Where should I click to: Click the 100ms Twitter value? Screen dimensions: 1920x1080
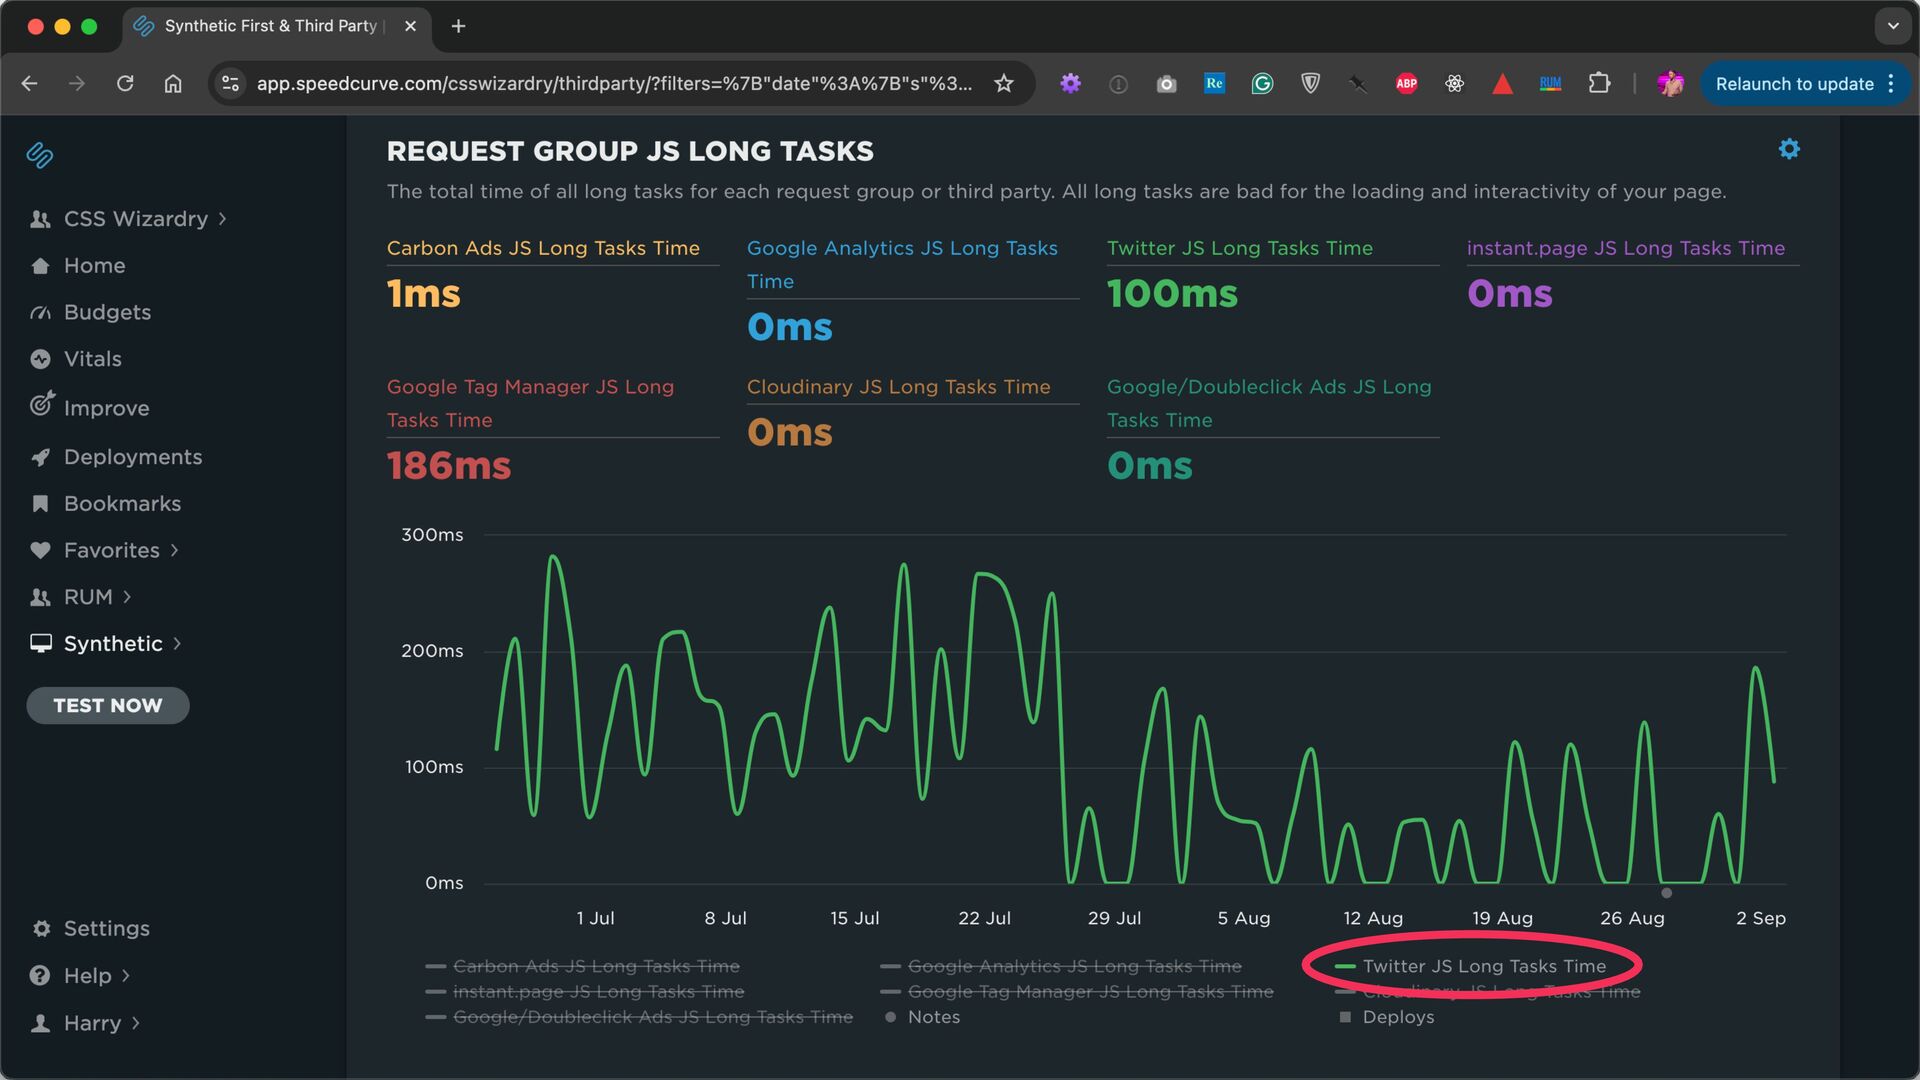click(x=1172, y=294)
